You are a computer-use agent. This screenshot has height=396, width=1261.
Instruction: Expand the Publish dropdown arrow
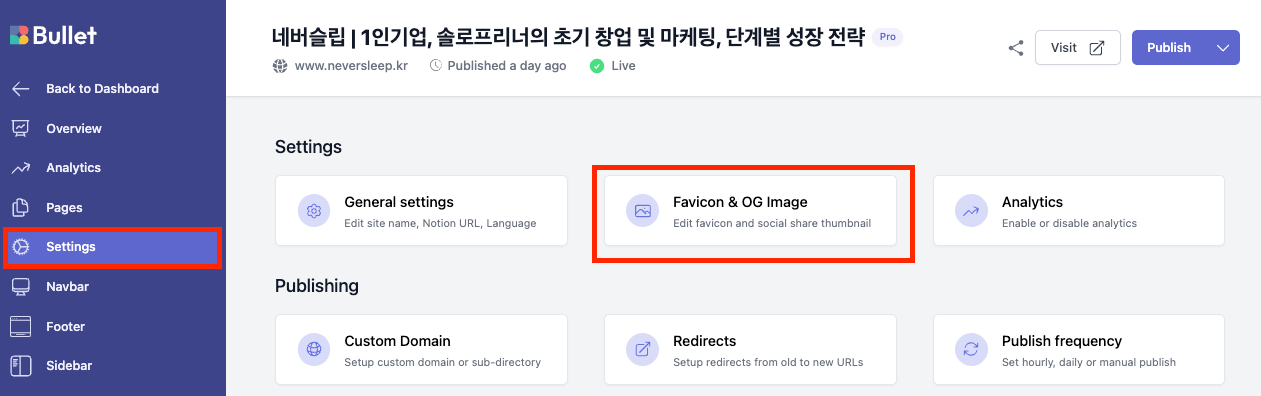(x=1222, y=48)
